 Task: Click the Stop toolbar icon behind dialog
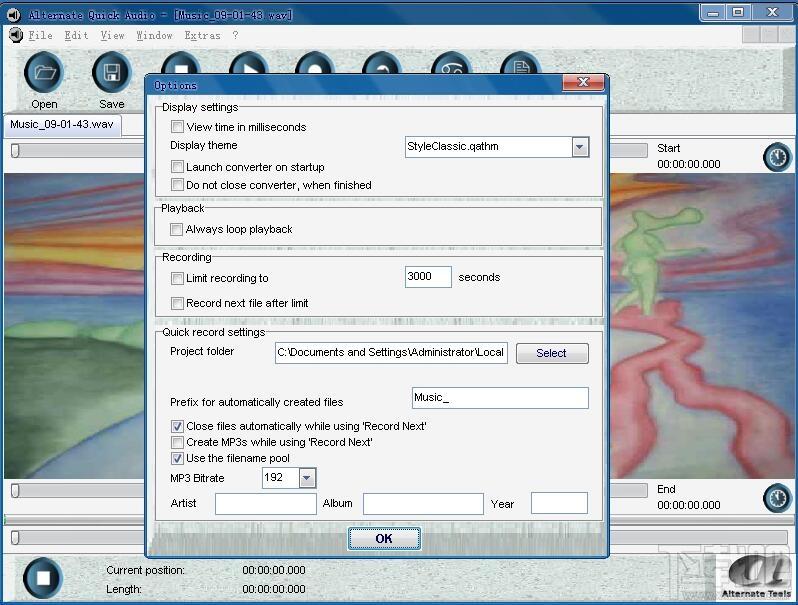tap(181, 64)
